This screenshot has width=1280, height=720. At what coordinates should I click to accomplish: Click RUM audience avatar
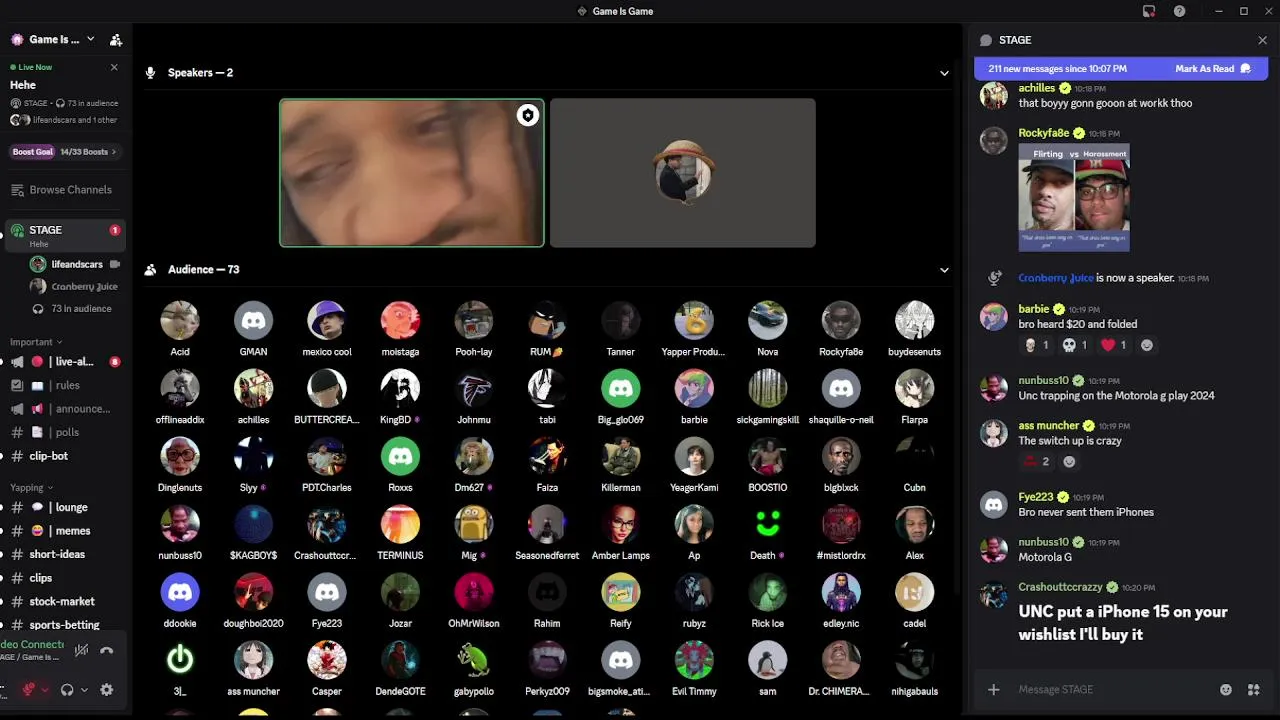coord(547,321)
